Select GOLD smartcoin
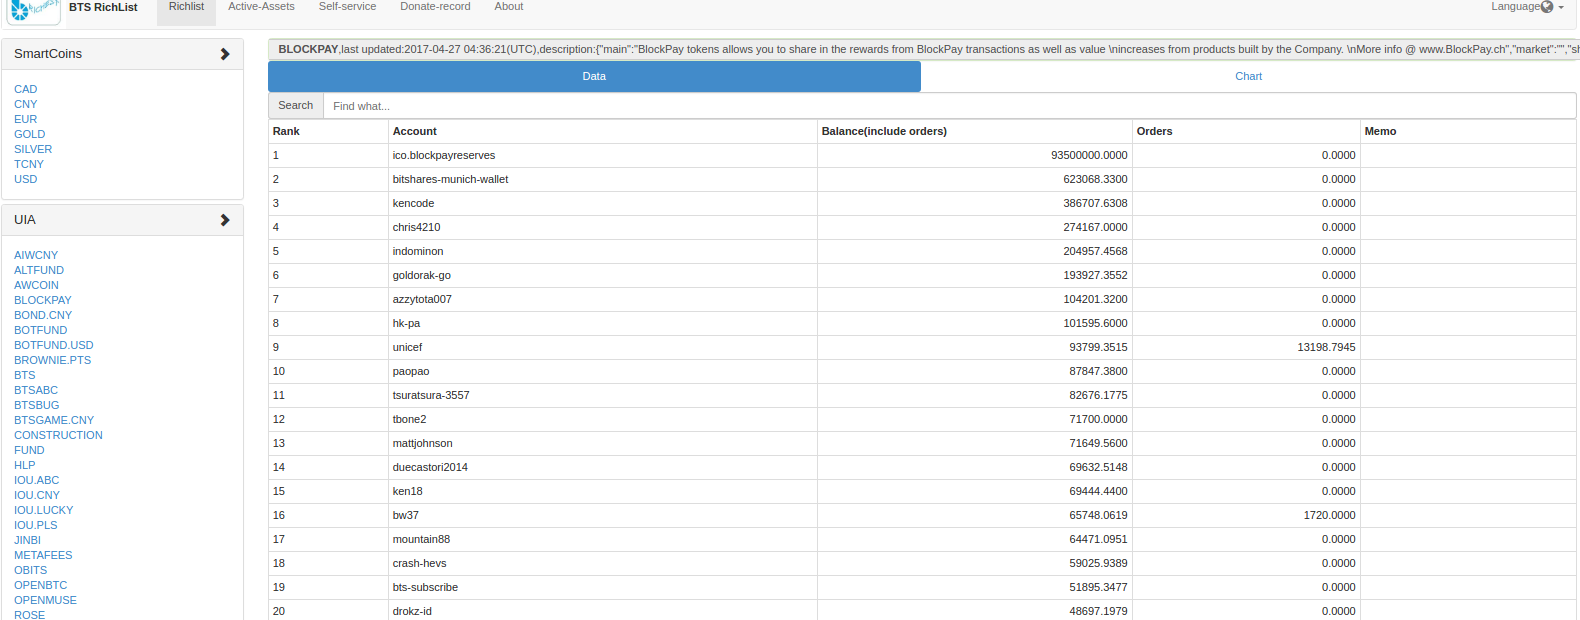The image size is (1580, 620). pos(29,134)
